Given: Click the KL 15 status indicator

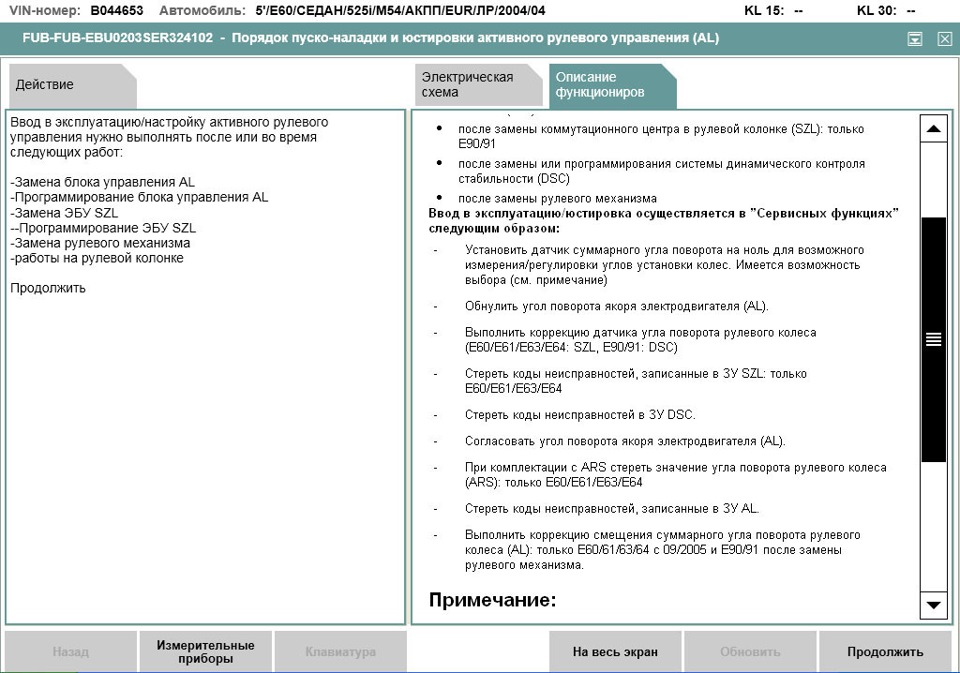Looking at the screenshot, I should (773, 10).
